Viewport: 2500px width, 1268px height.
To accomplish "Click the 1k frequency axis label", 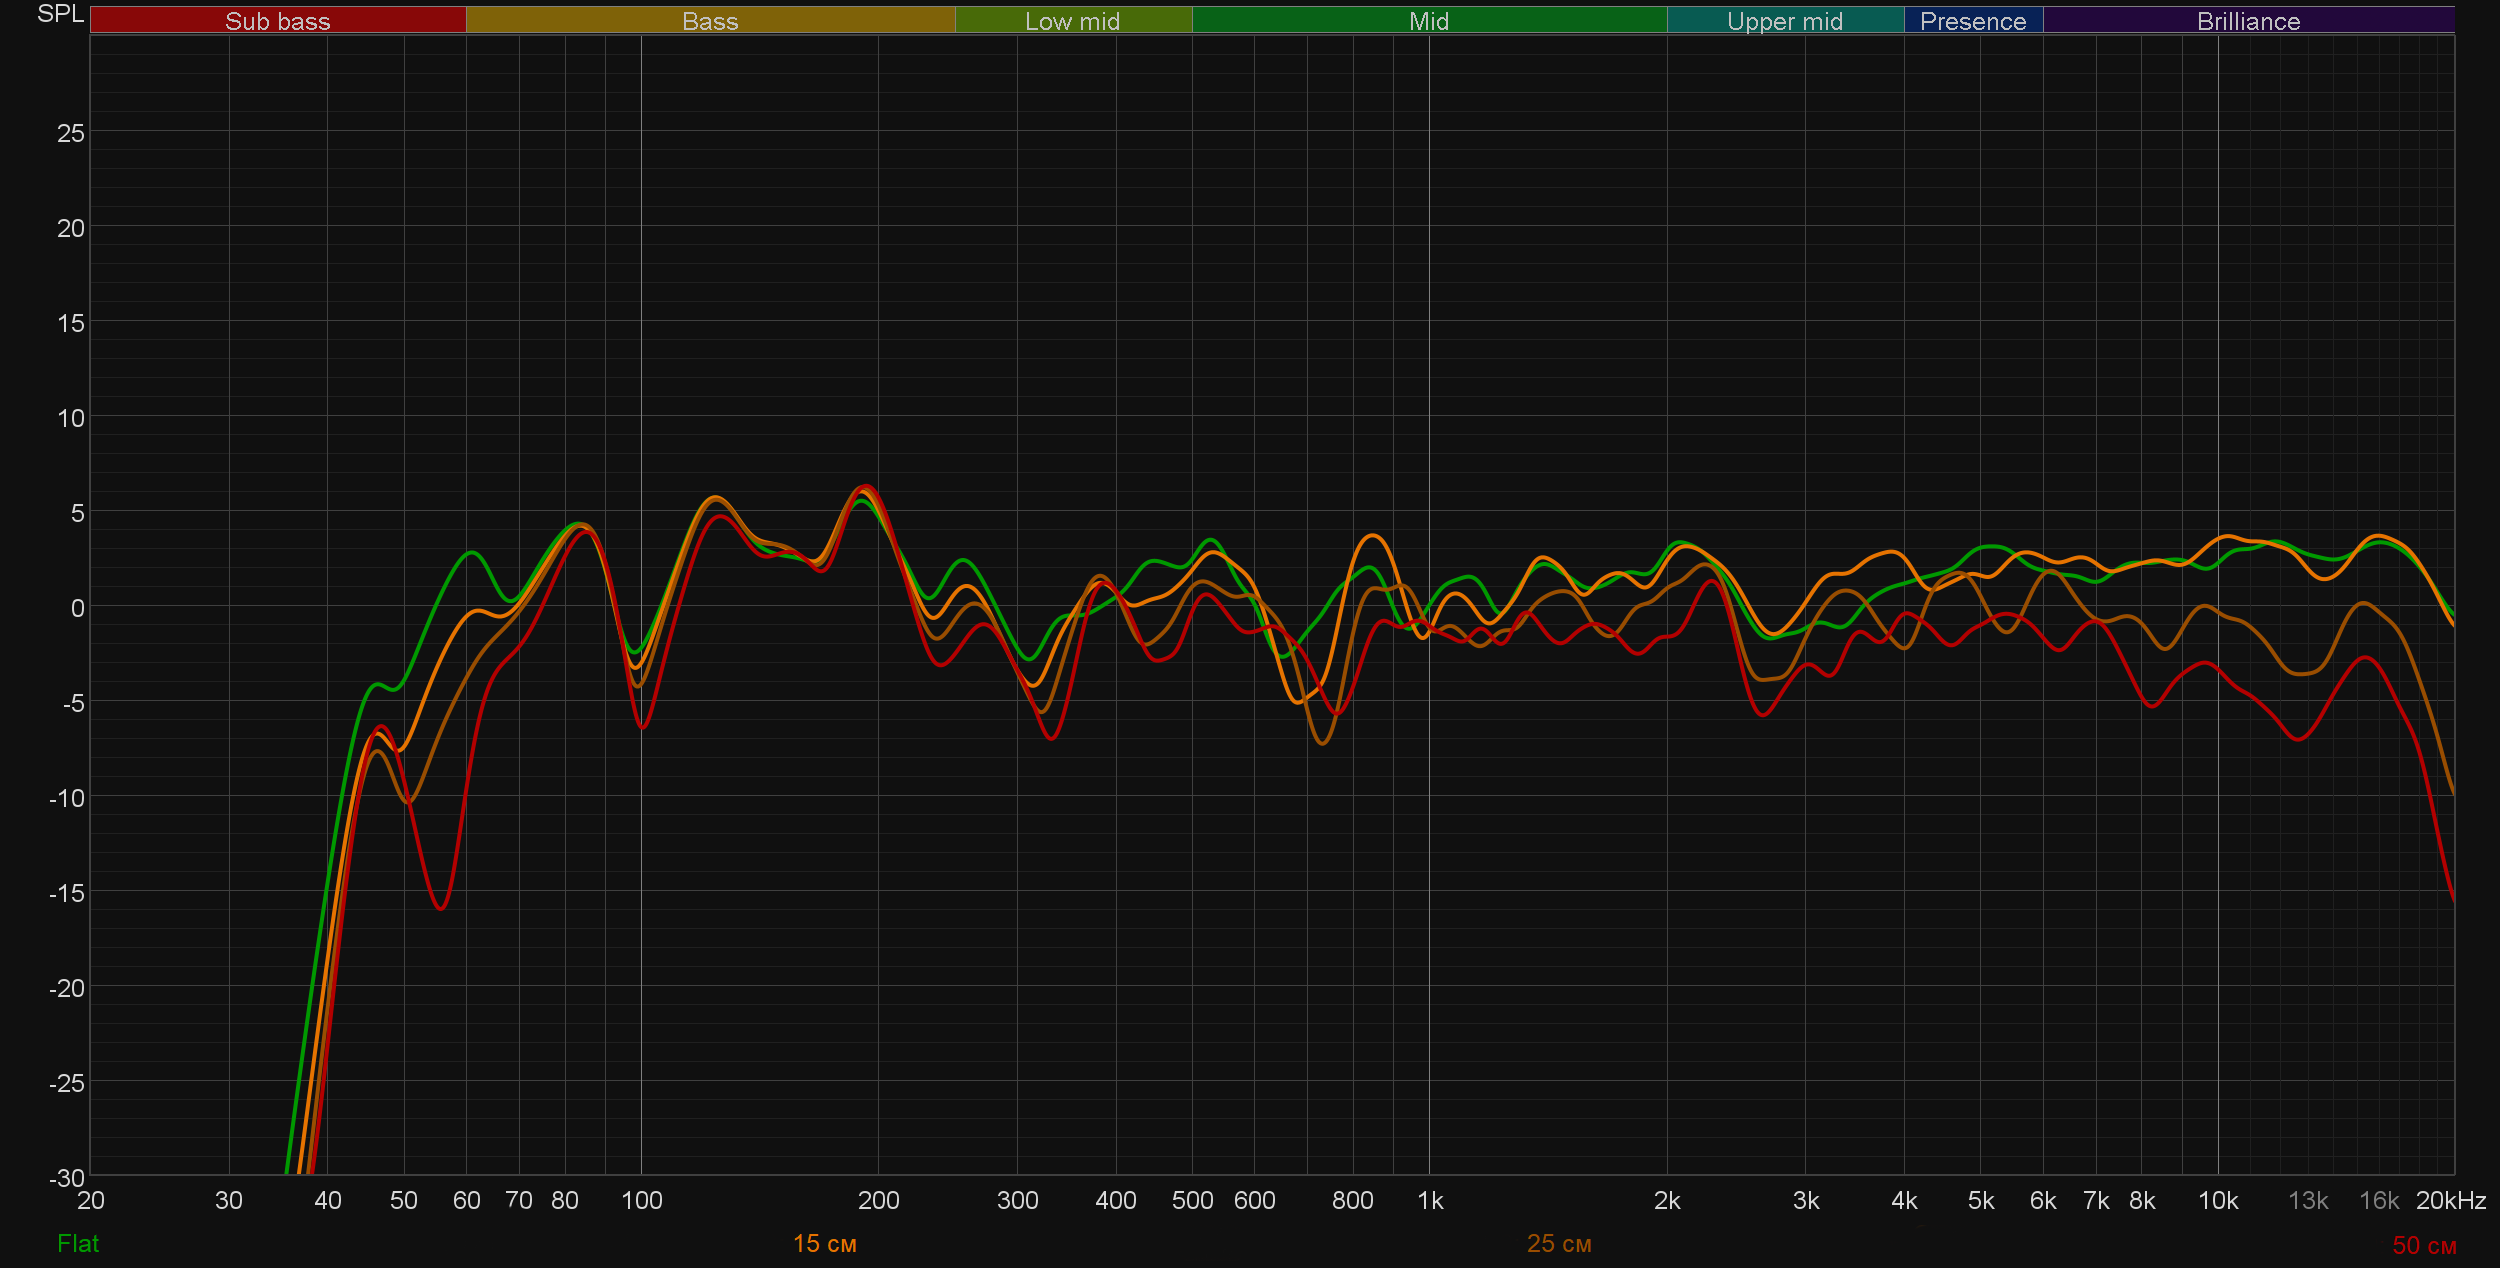I will 1430,1200.
